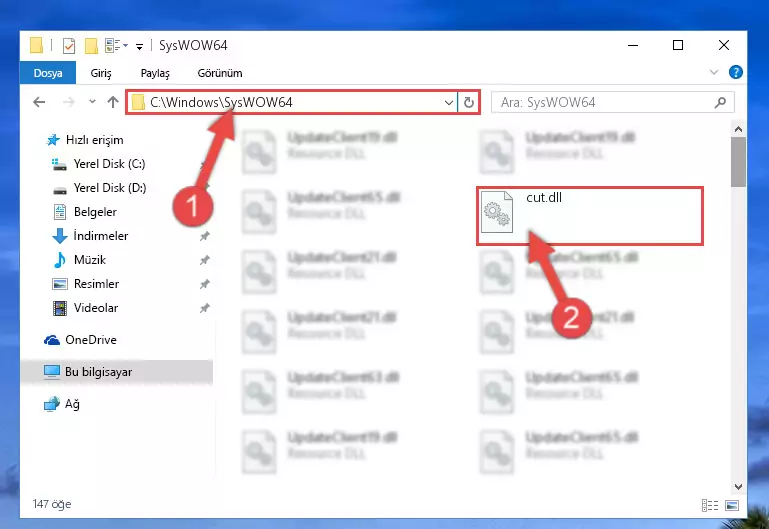This screenshot has width=769, height=529.
Task: Open the İndirmeler folder
Action: point(90,236)
